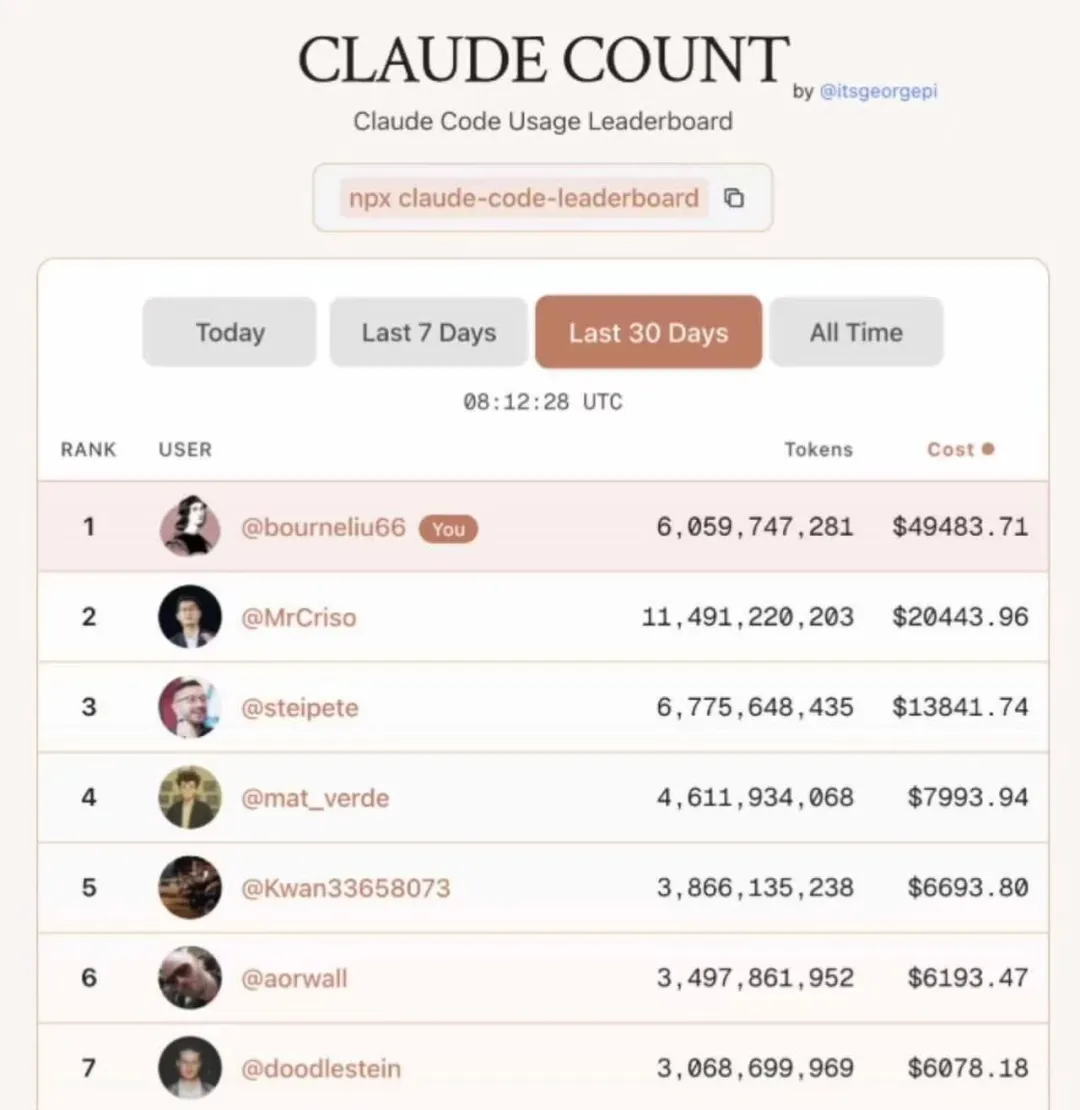This screenshot has height=1110, width=1080.
Task: Click the avatar next to @mat_verde
Action: (189, 797)
